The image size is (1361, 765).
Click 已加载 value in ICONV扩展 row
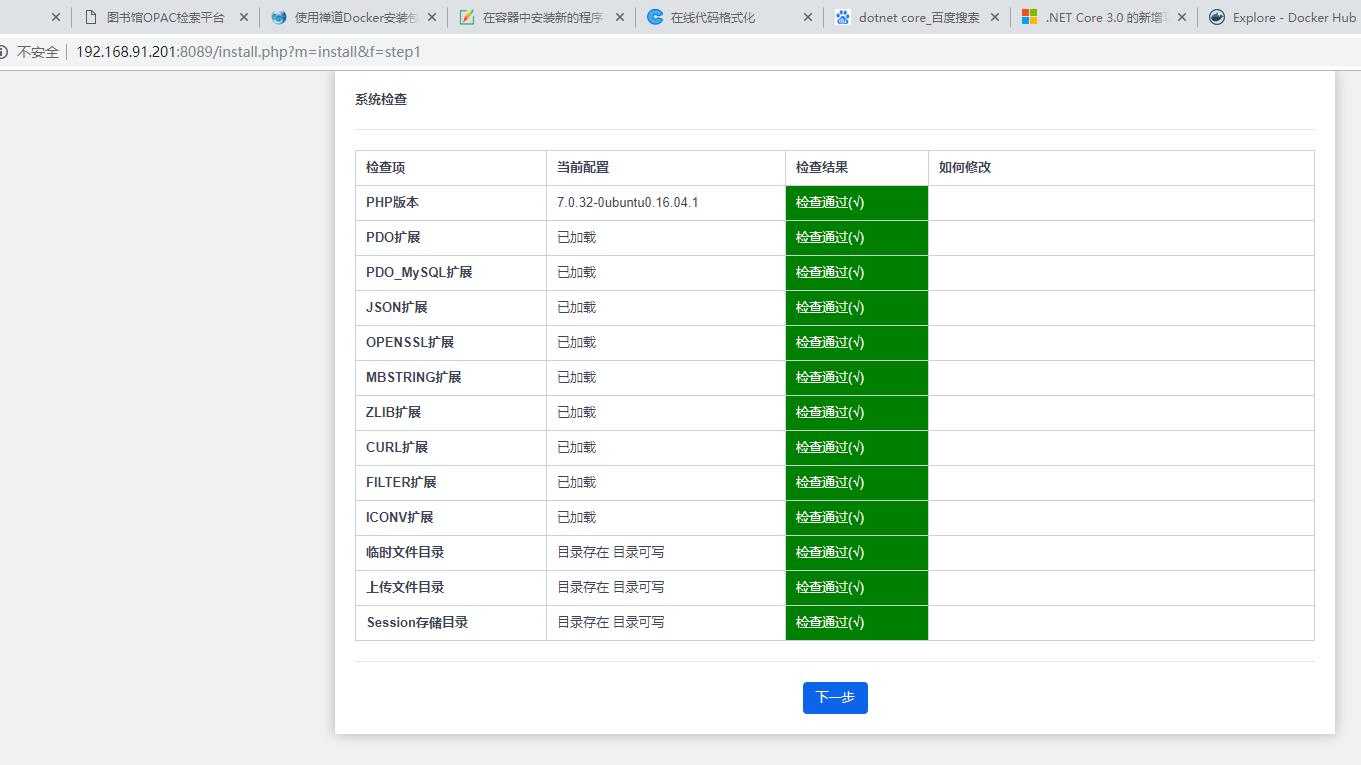576,517
